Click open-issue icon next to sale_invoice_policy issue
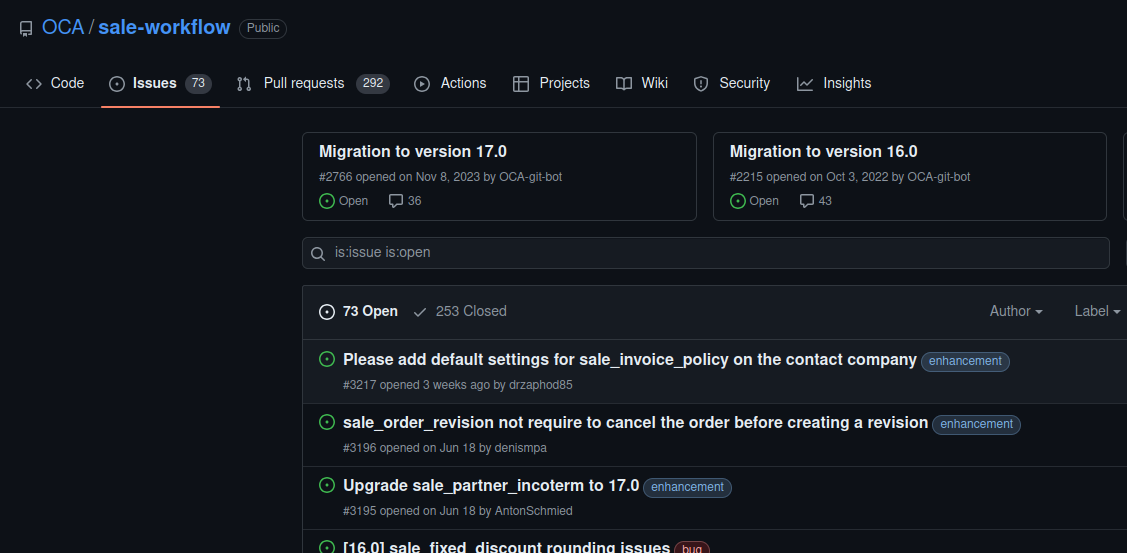The image size is (1127, 553). pyautogui.click(x=326, y=359)
